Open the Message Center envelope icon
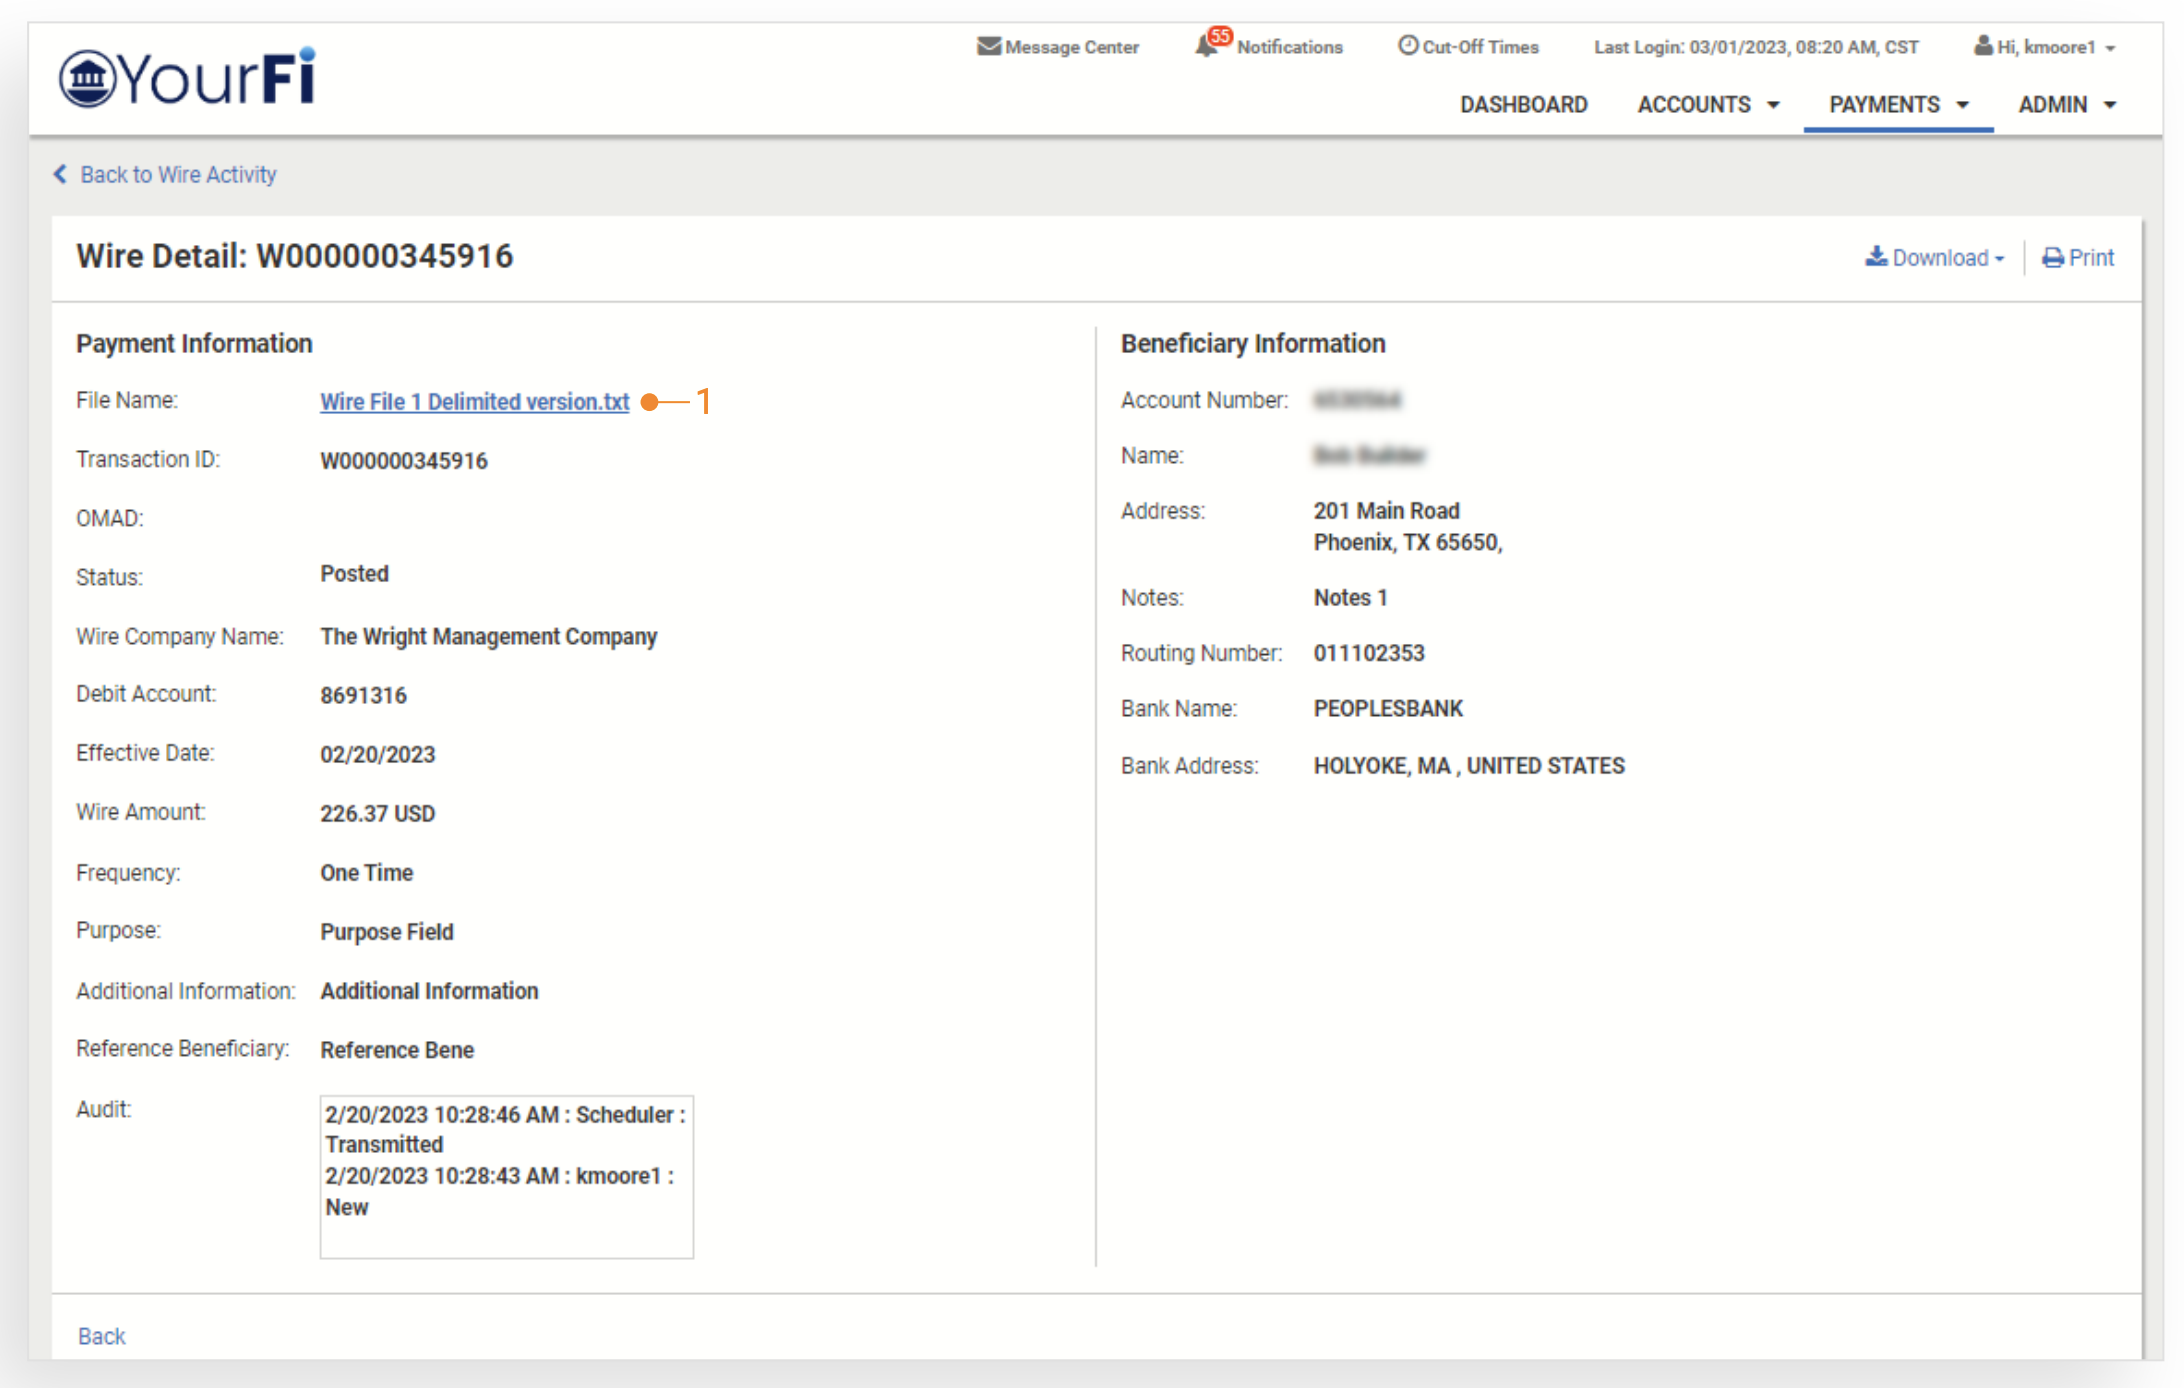This screenshot has height=1388, width=2184. click(x=988, y=46)
